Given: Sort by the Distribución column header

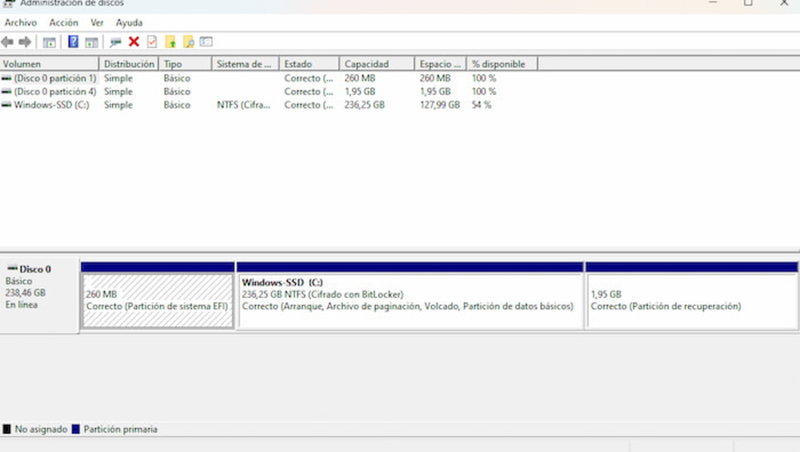Looking at the screenshot, I should coord(129,64).
